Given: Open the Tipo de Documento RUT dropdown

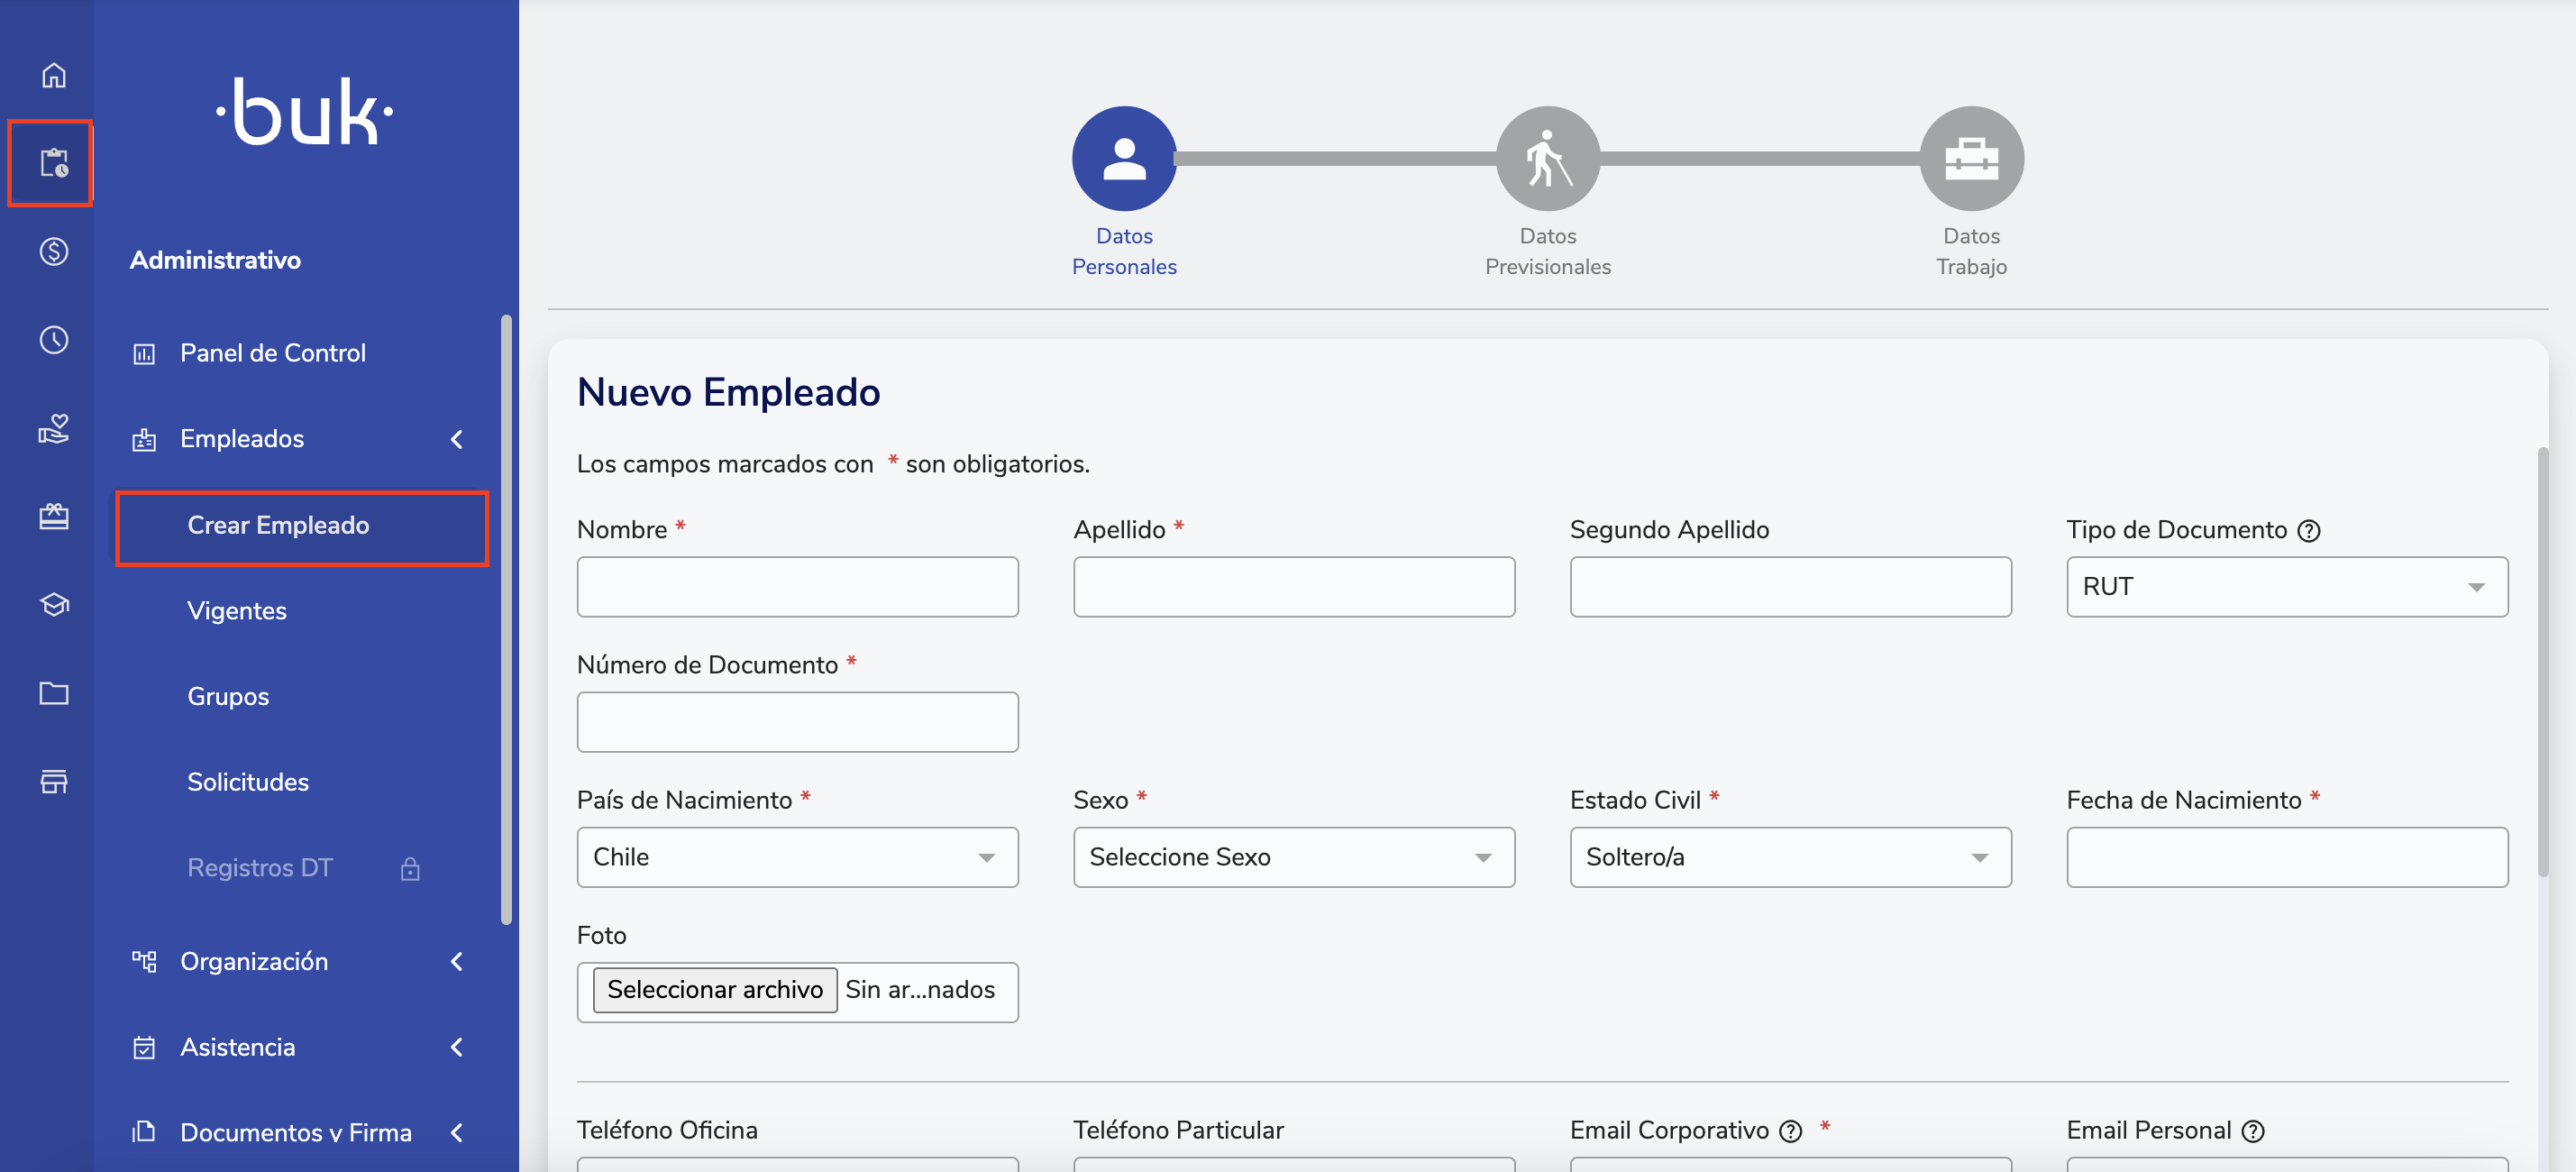Looking at the screenshot, I should click(x=2286, y=587).
